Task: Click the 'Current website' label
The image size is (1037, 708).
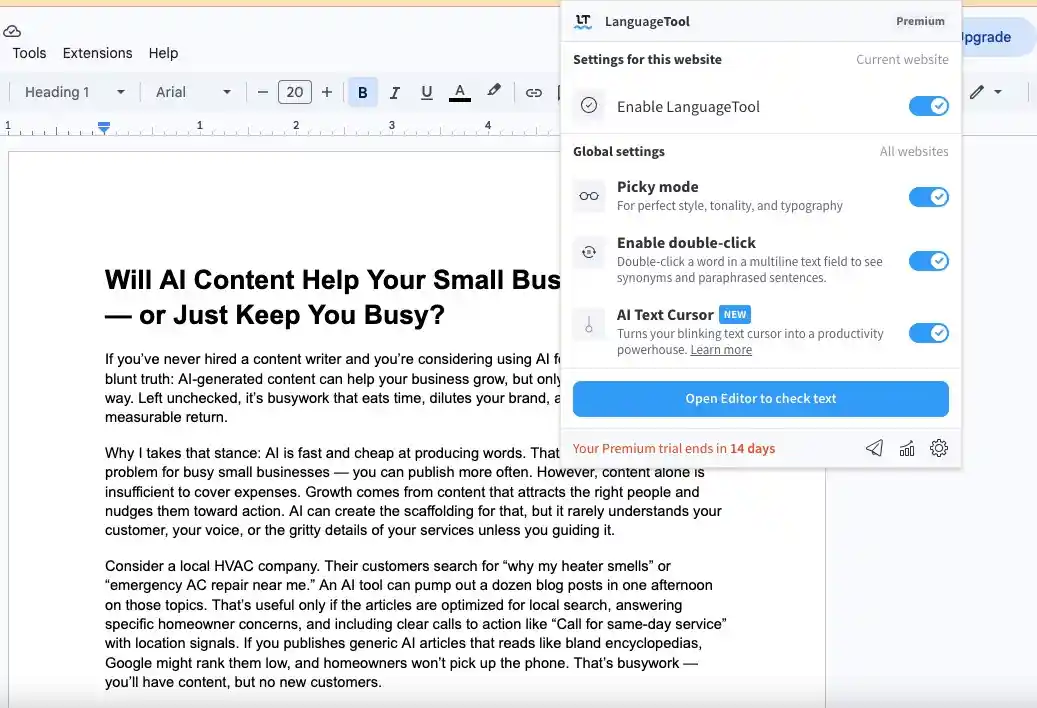Action: (902, 59)
